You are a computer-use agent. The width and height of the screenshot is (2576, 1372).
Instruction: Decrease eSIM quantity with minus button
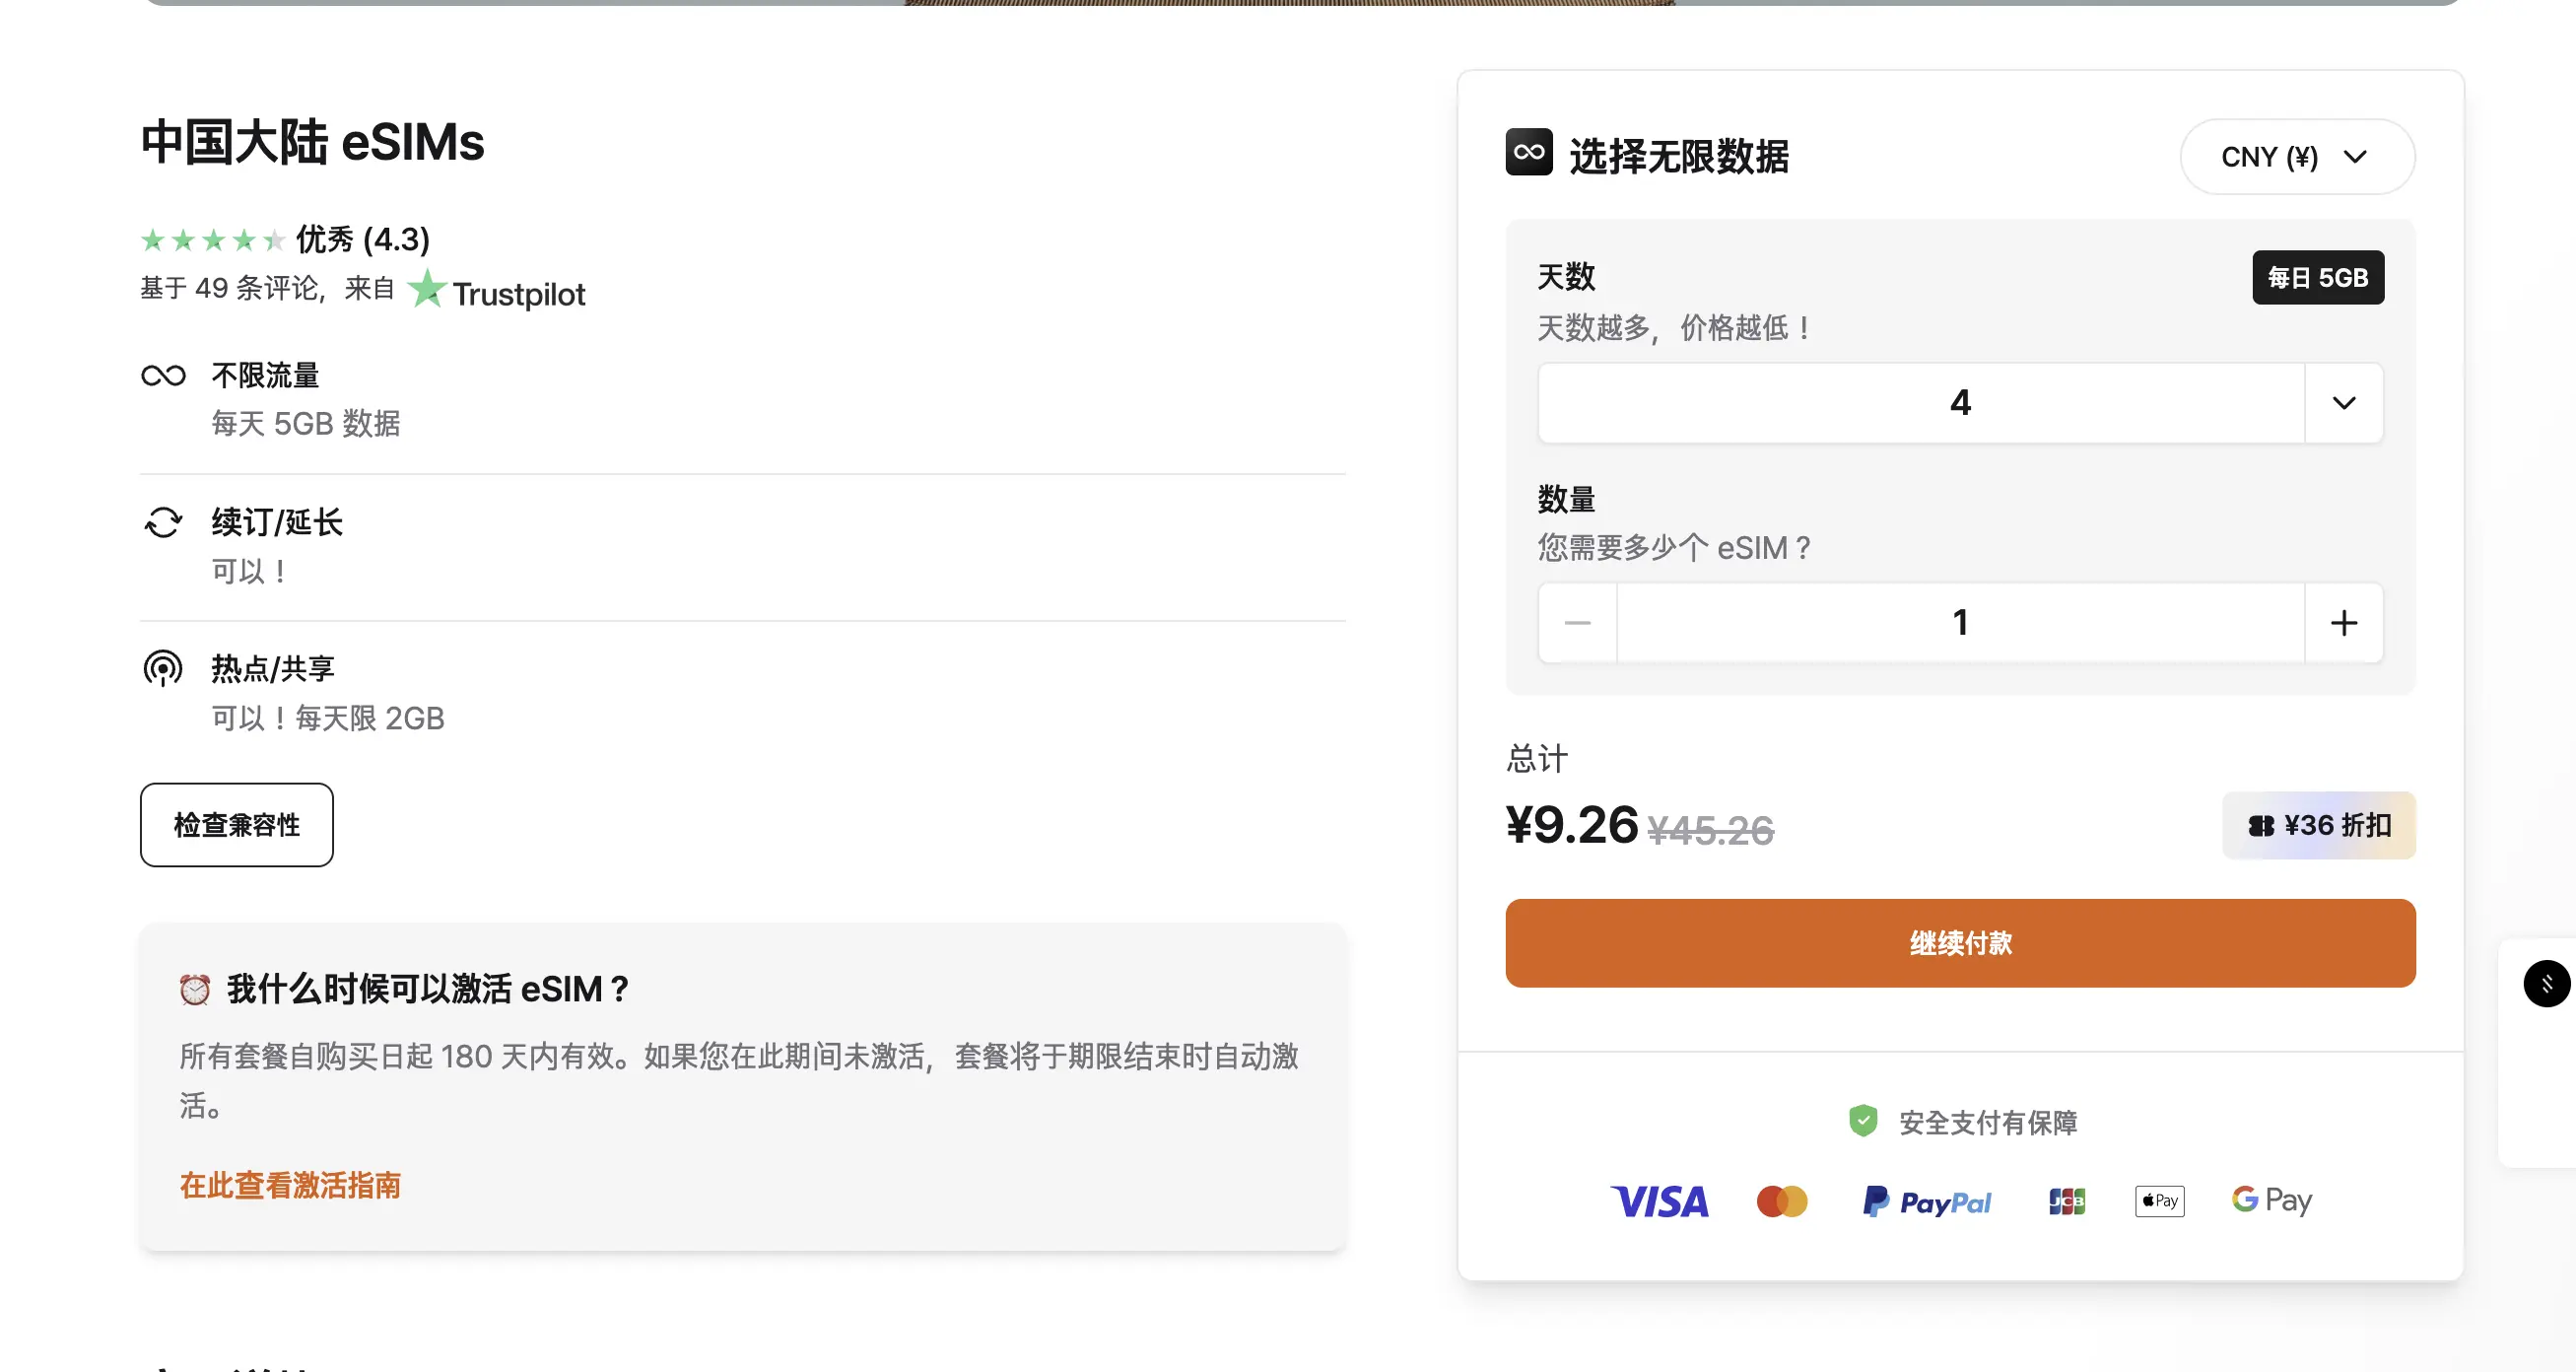(x=1577, y=623)
